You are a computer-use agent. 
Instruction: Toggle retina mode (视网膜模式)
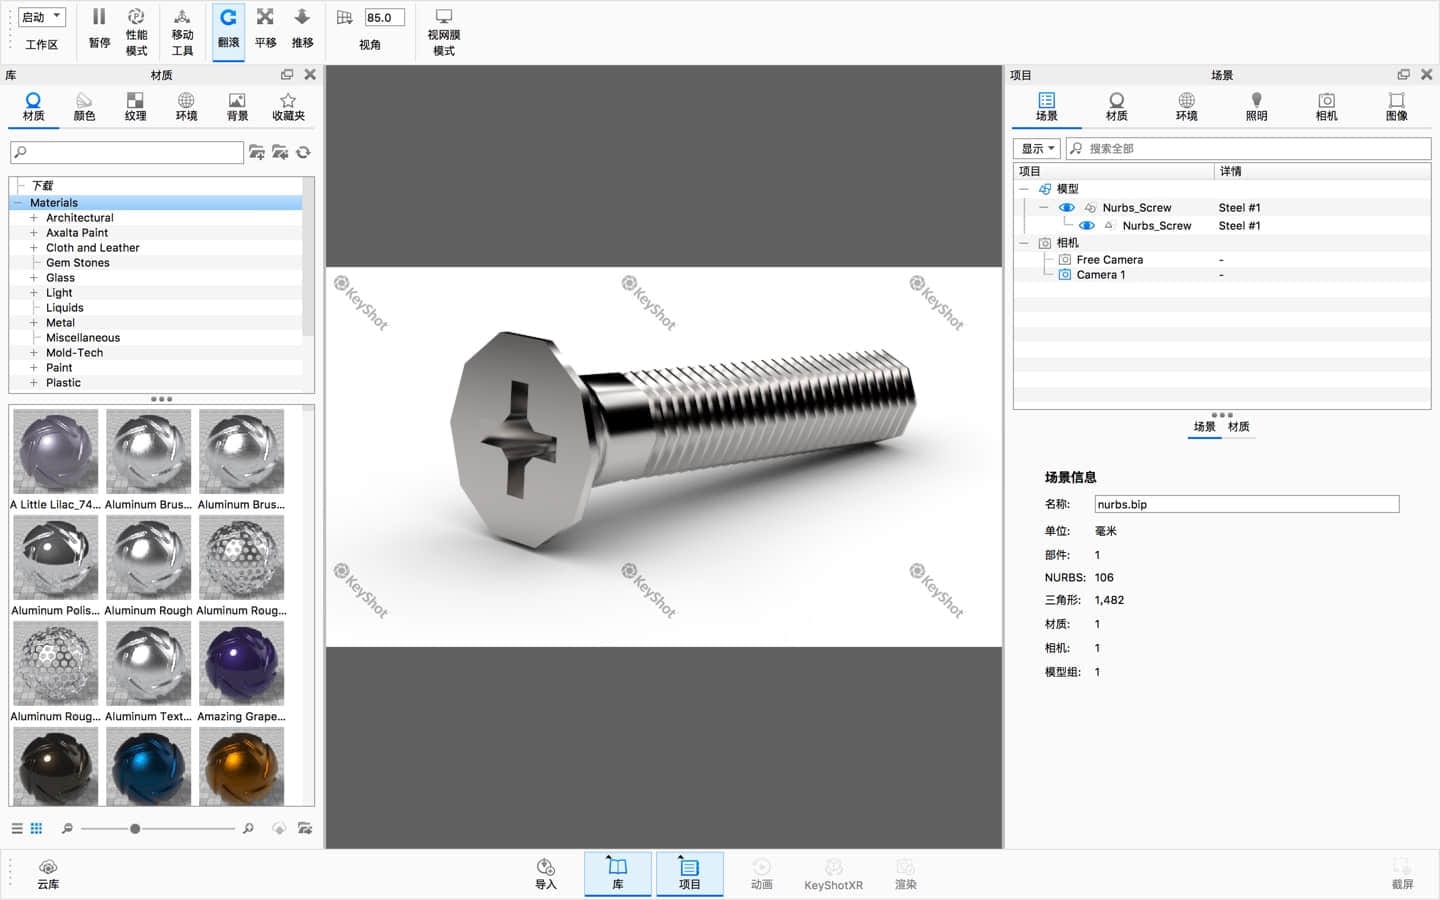point(444,32)
